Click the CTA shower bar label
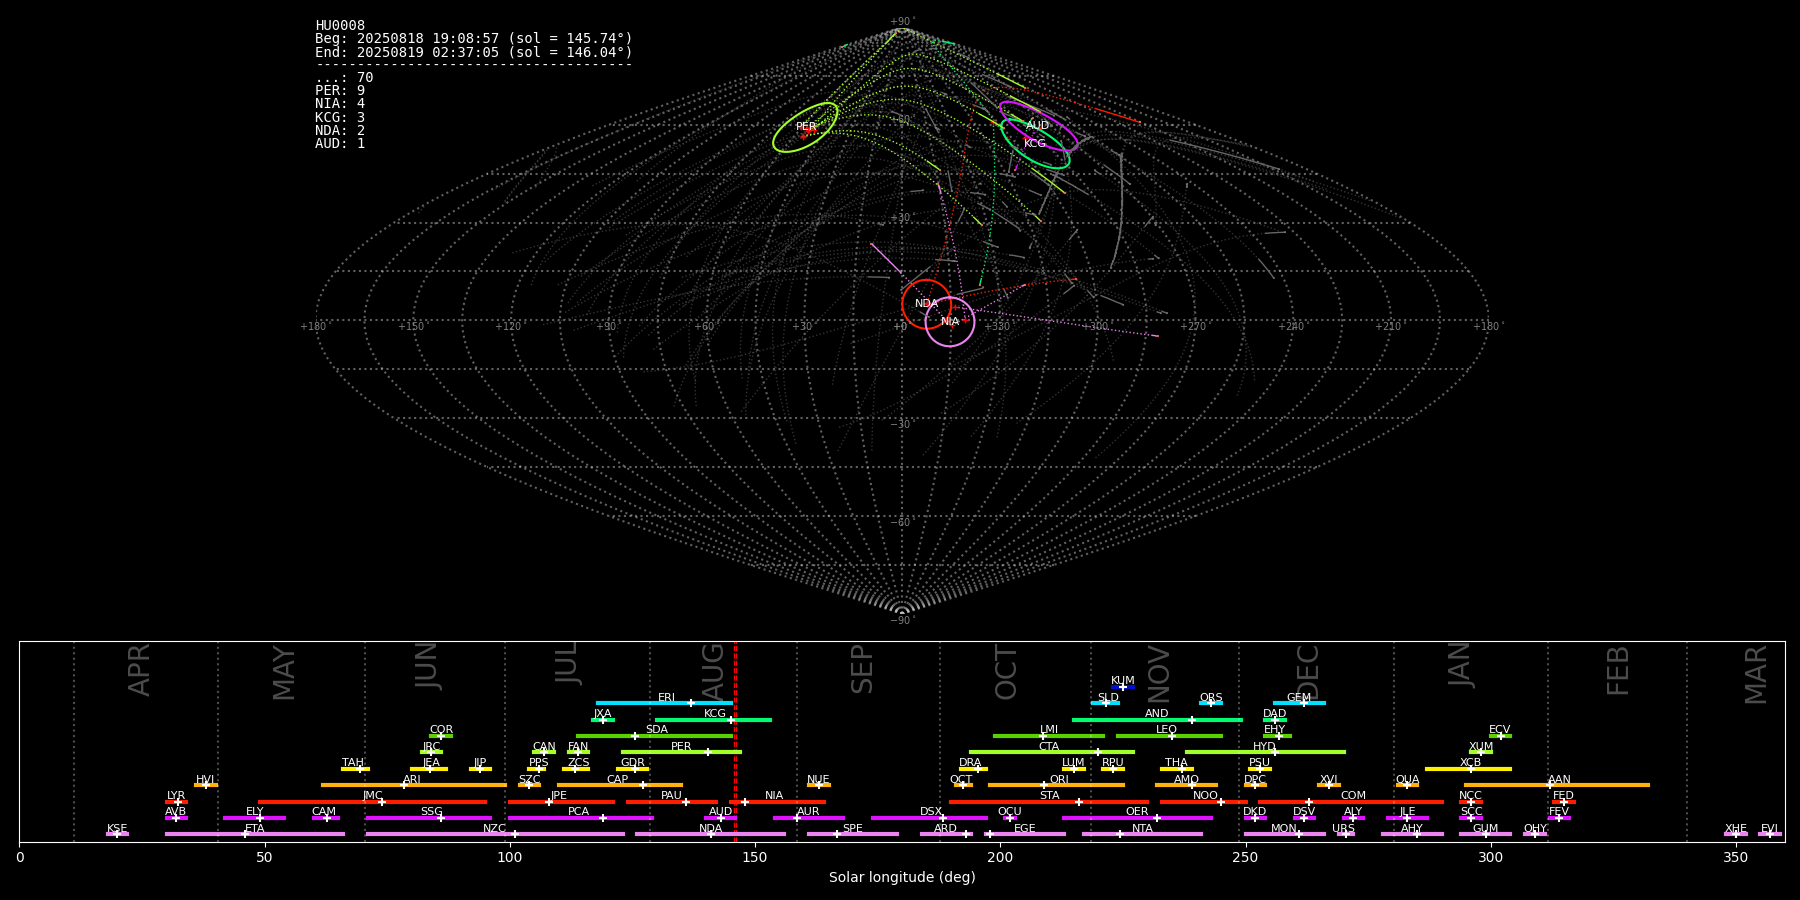 point(1049,747)
